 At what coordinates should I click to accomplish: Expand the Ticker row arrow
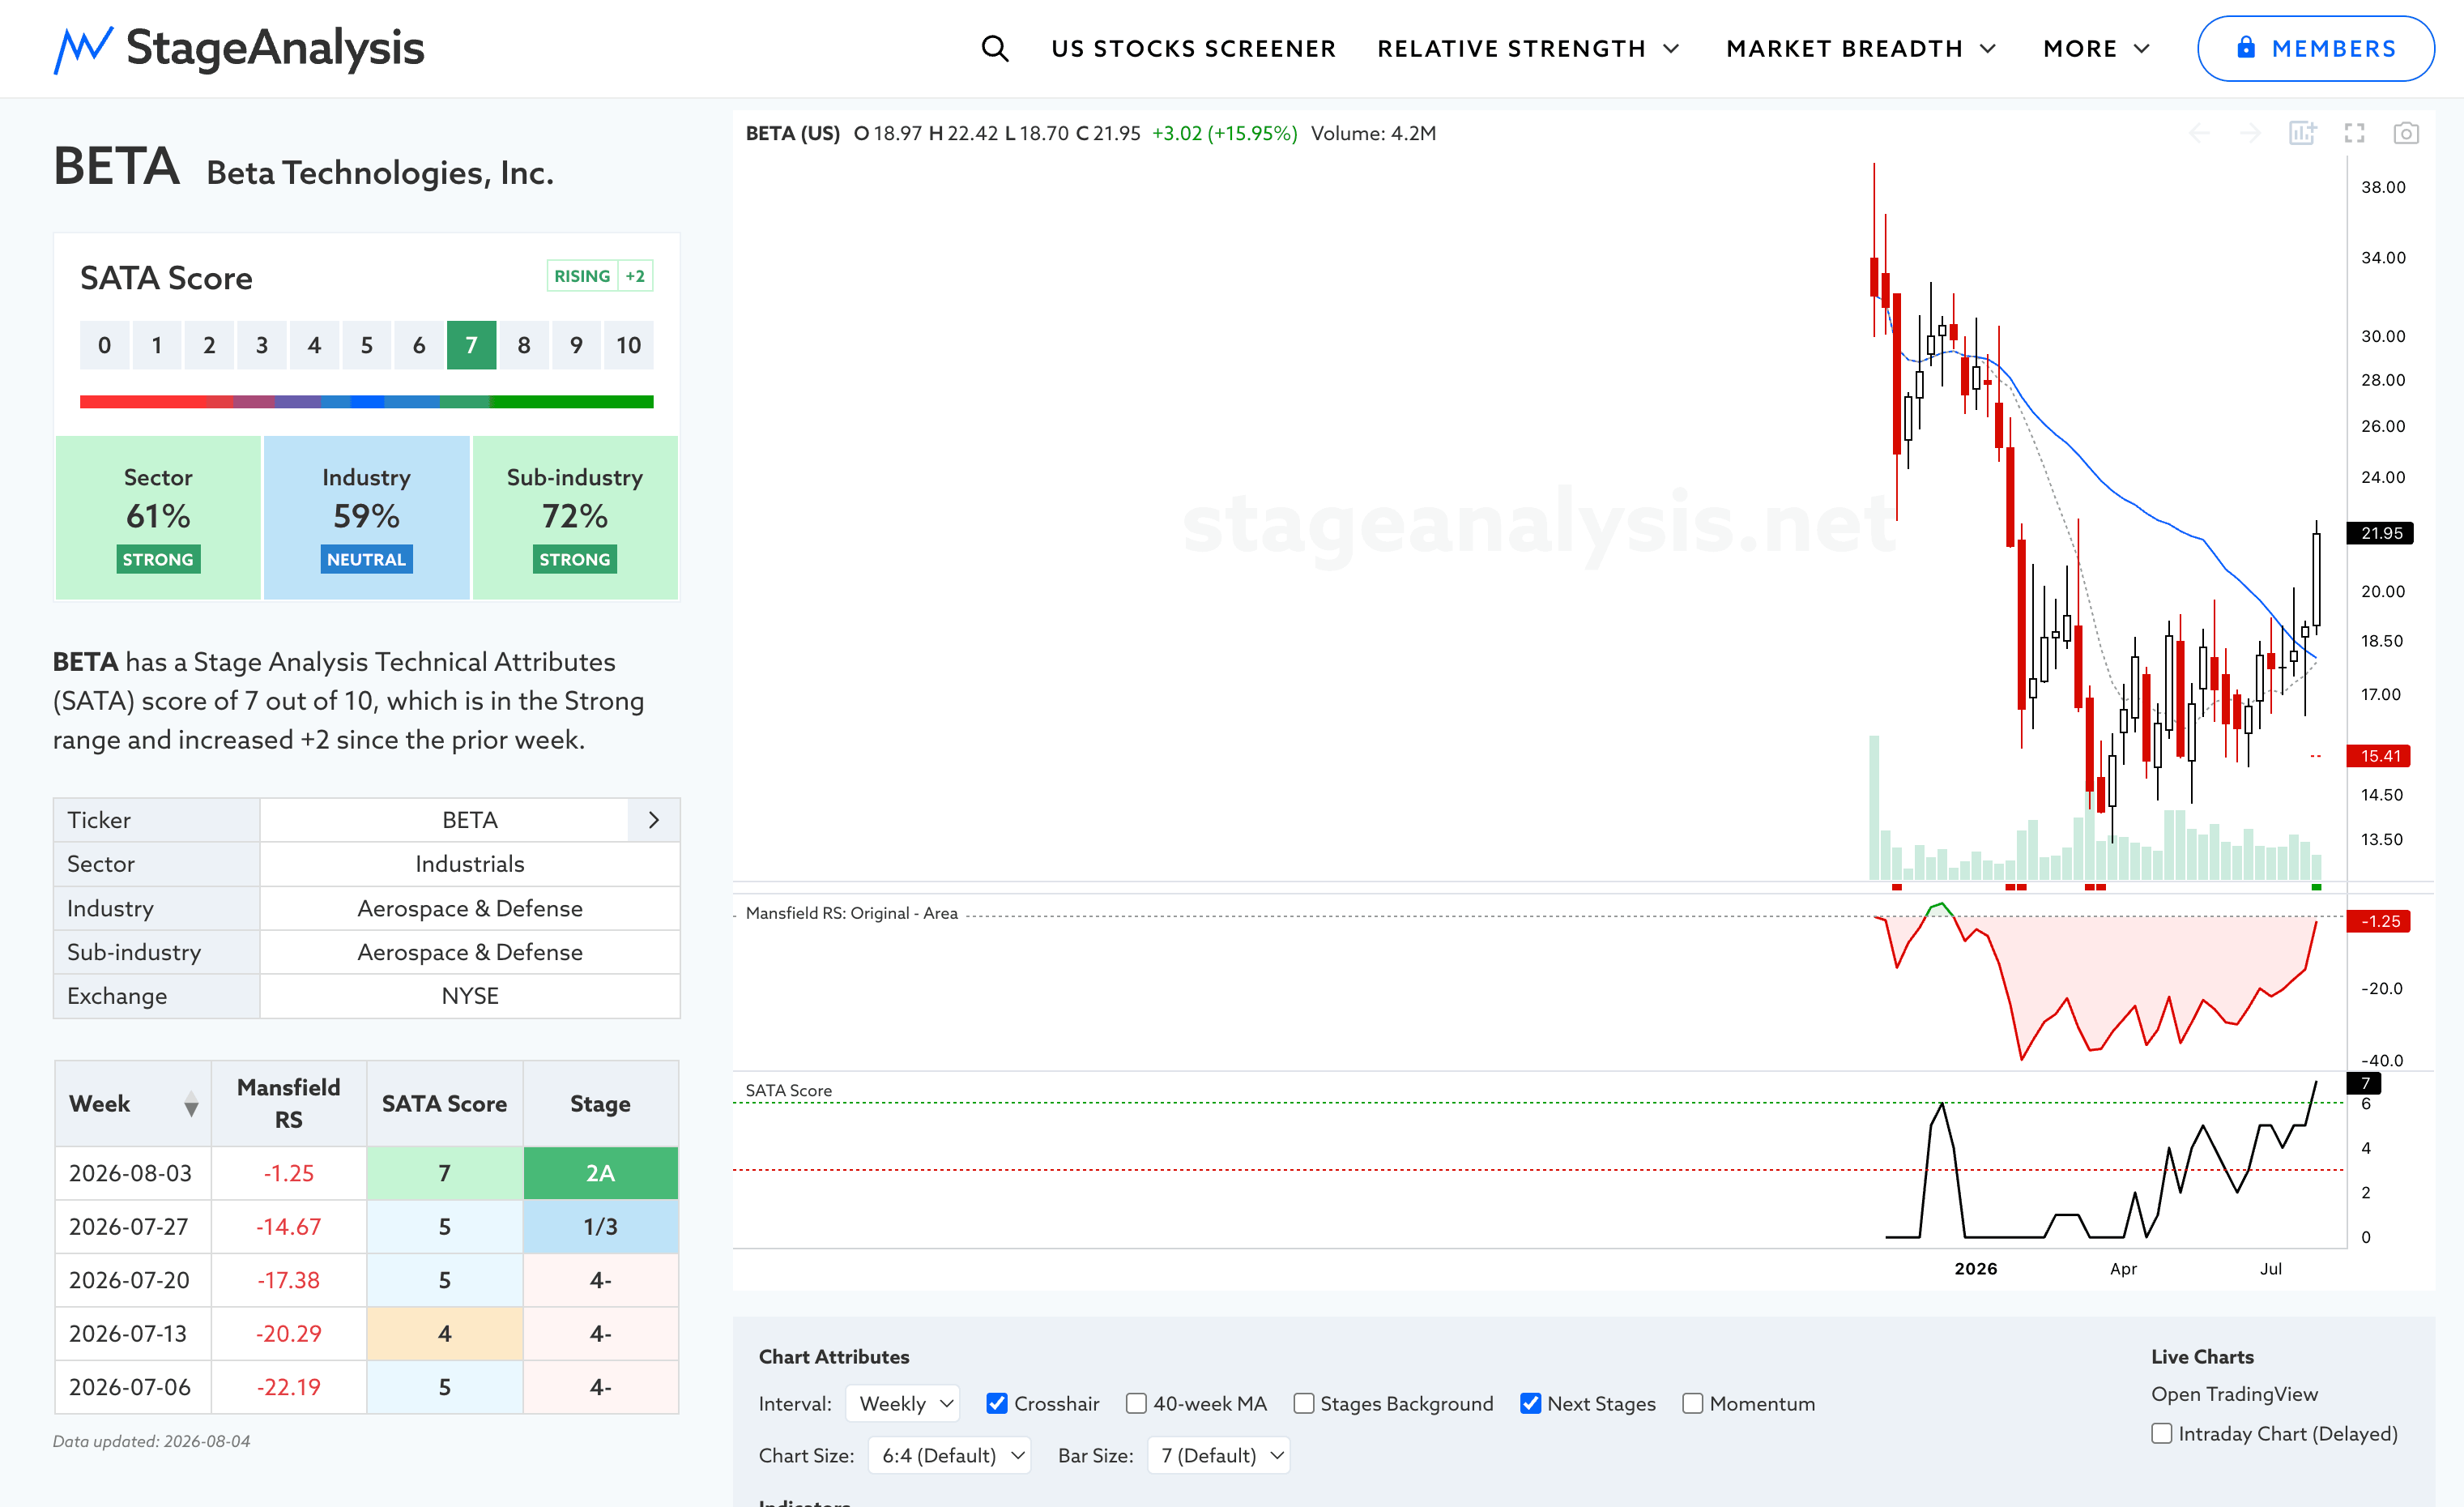(x=654, y=820)
